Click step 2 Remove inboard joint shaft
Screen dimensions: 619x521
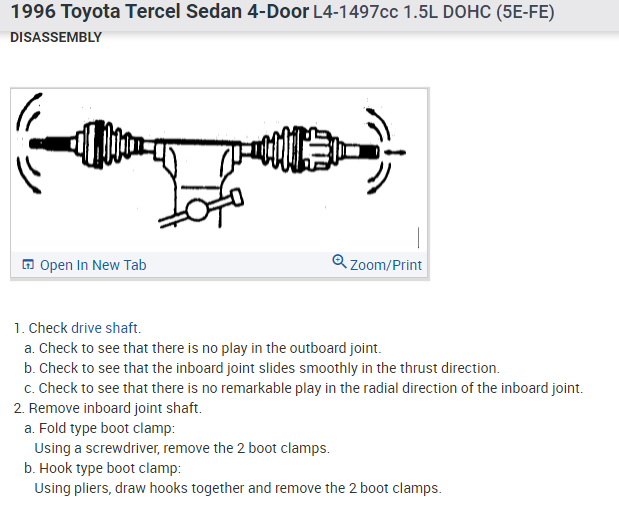pyautogui.click(x=108, y=408)
